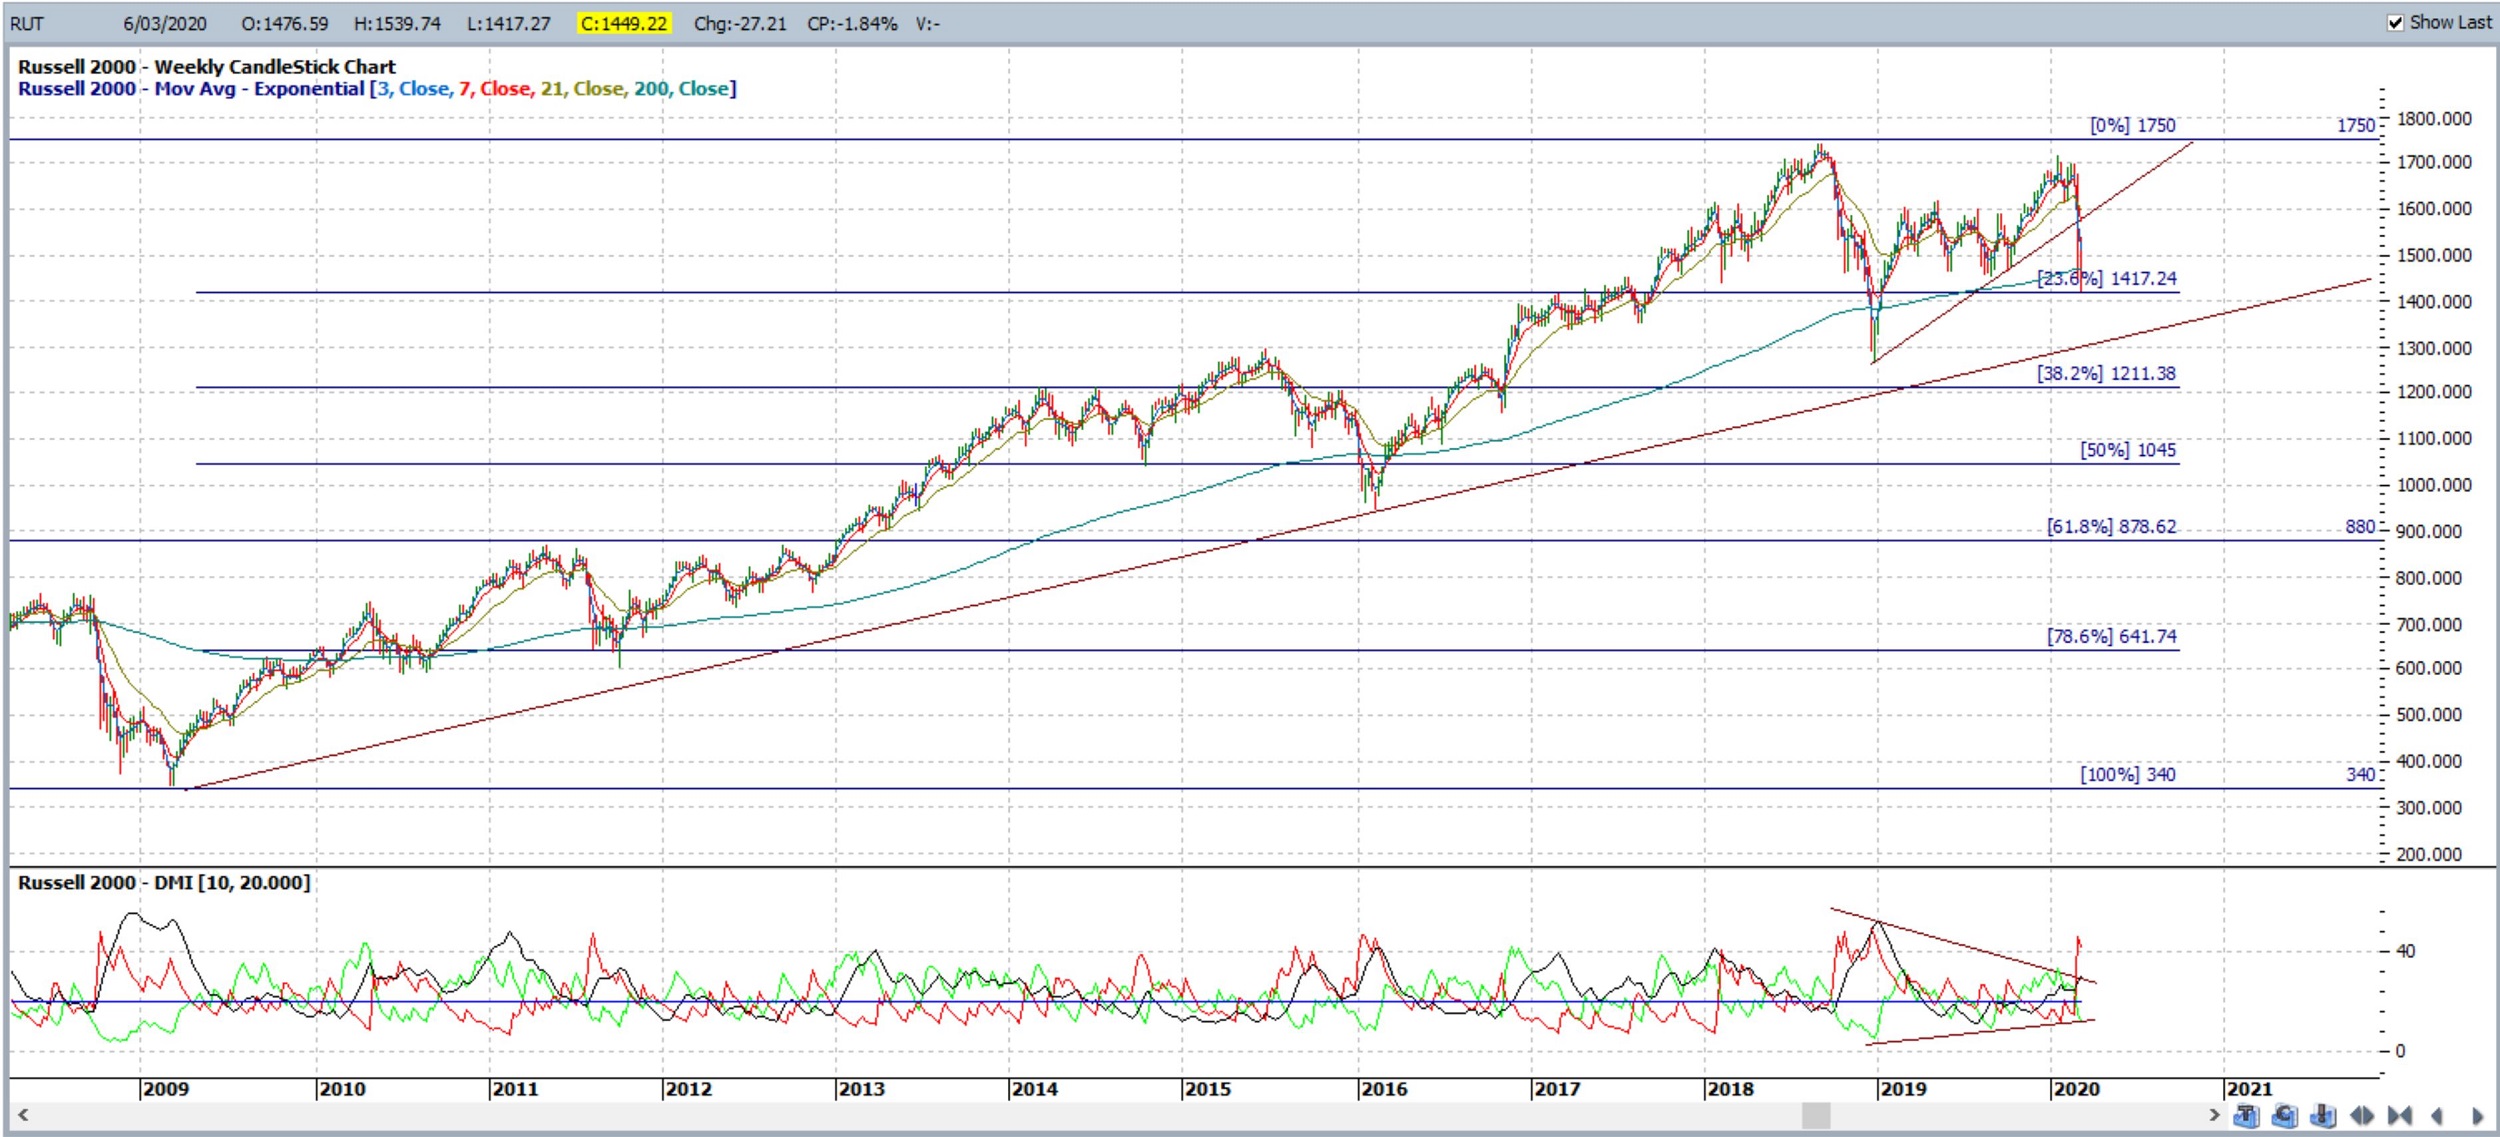Click the expand chart horizontally double-arrow icon
The image size is (2500, 1137).
click(x=2362, y=1115)
